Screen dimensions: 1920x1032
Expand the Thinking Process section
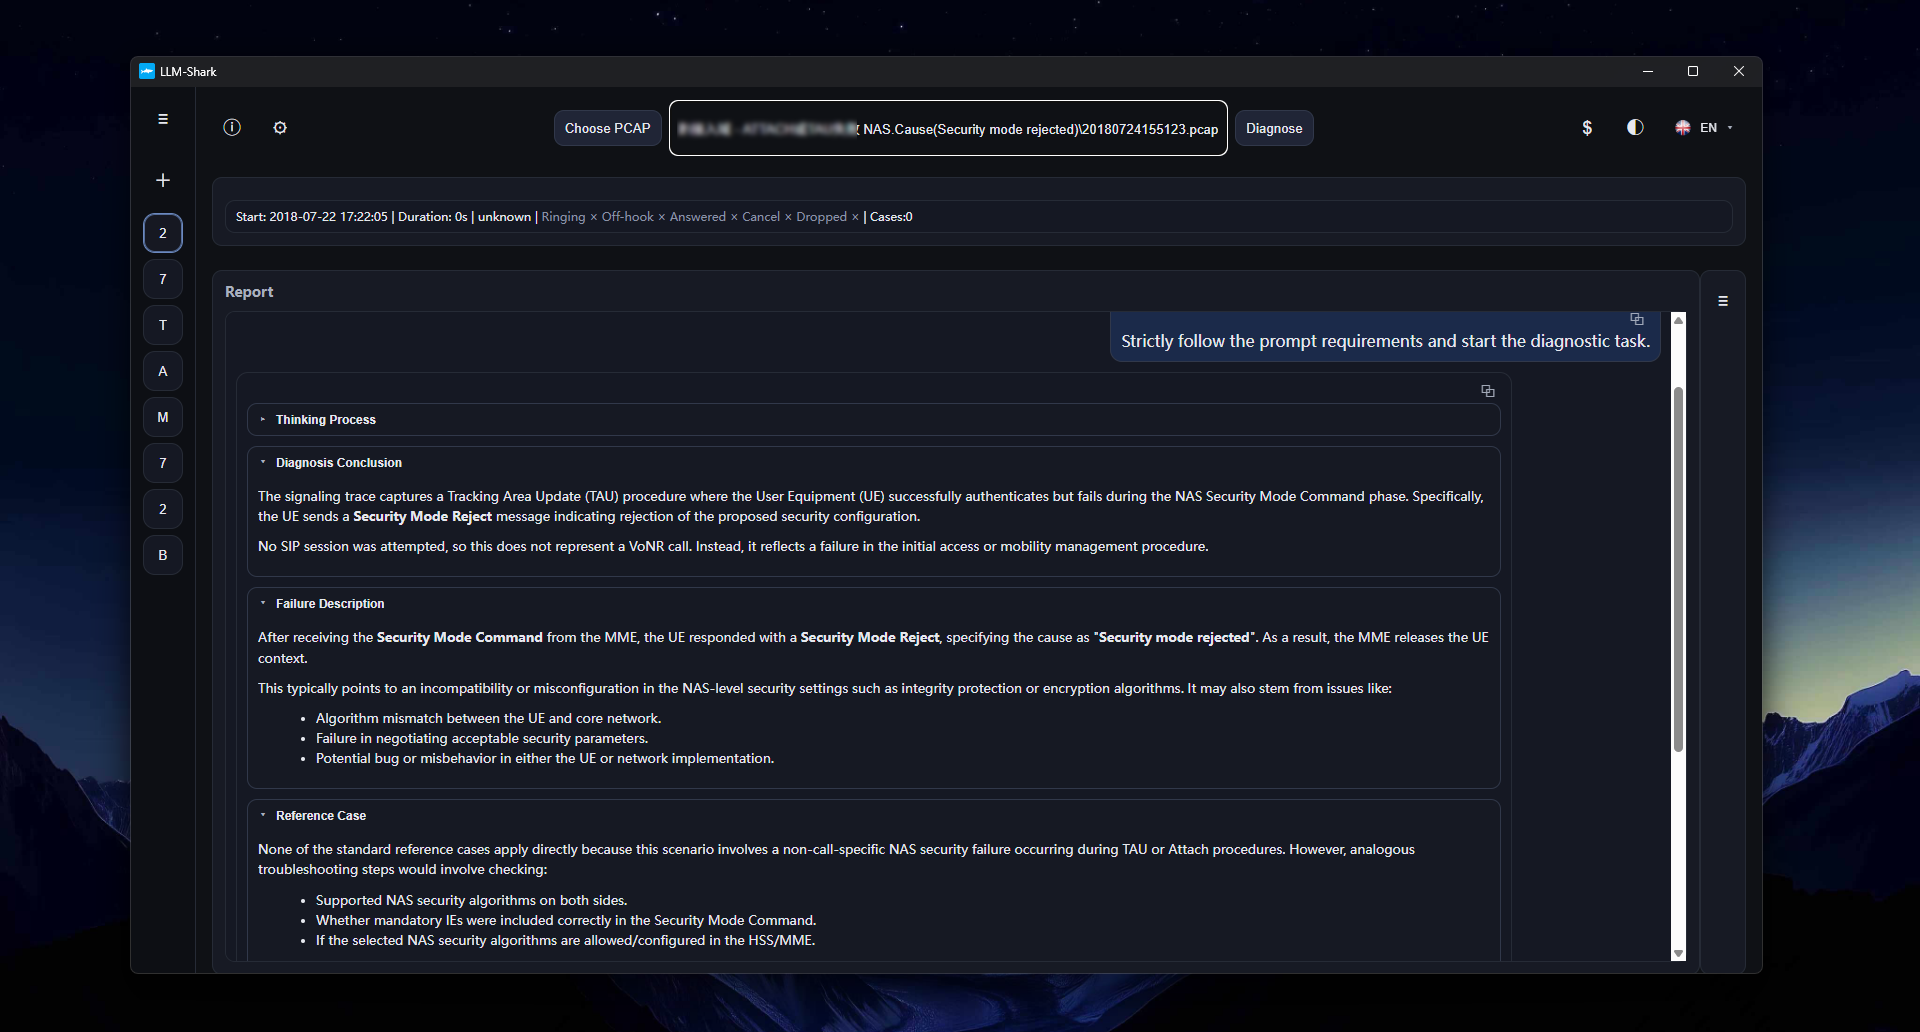(x=326, y=420)
